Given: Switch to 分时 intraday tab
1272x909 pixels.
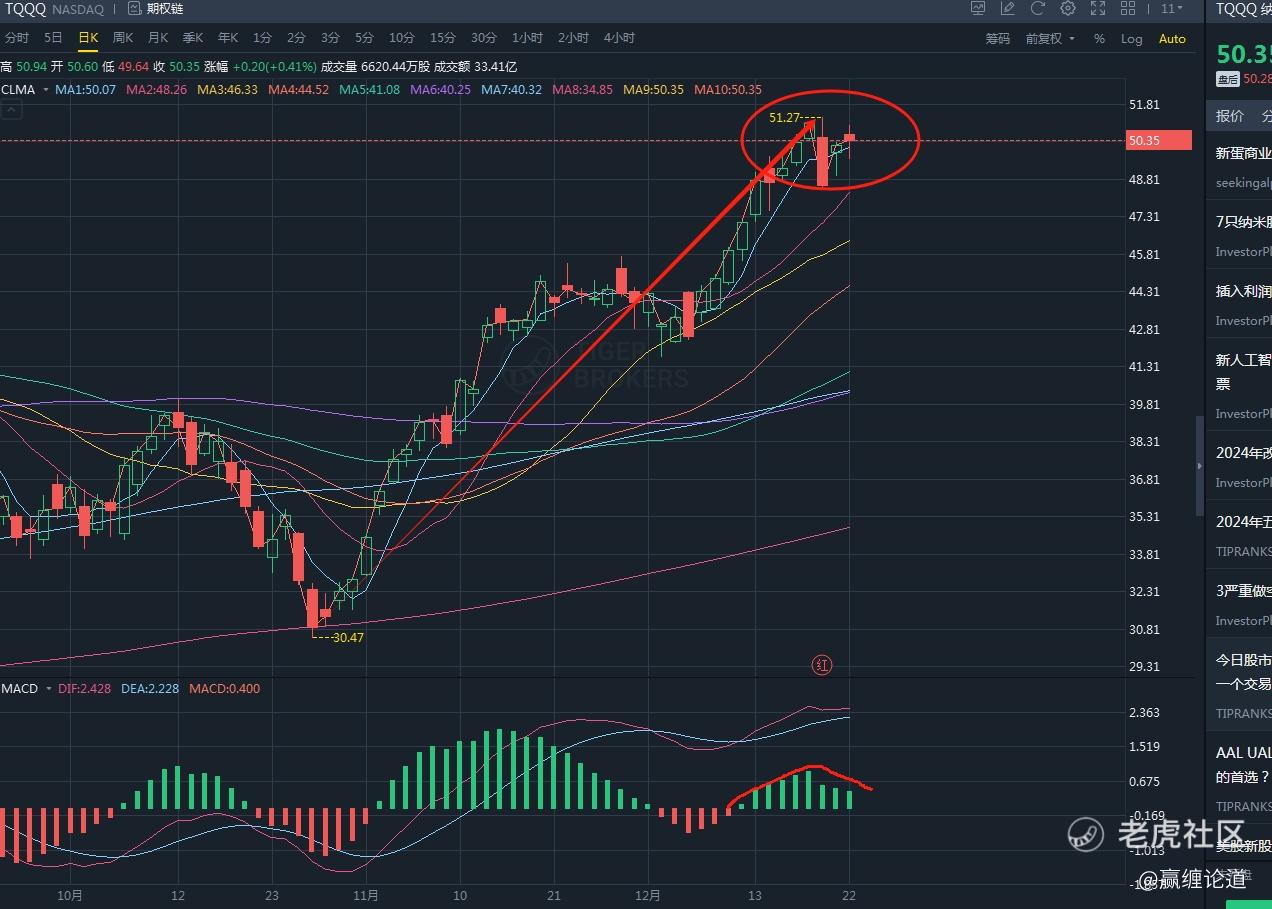Looking at the screenshot, I should [17, 38].
